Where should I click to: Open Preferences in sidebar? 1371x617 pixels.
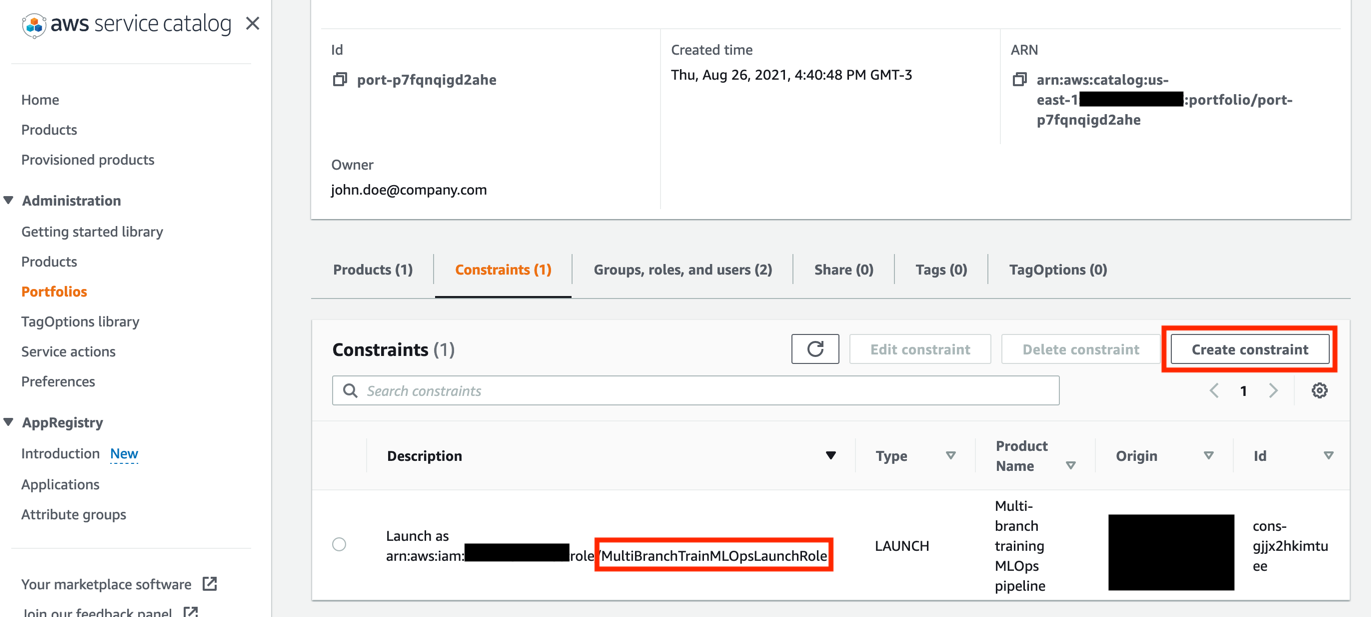tap(58, 382)
